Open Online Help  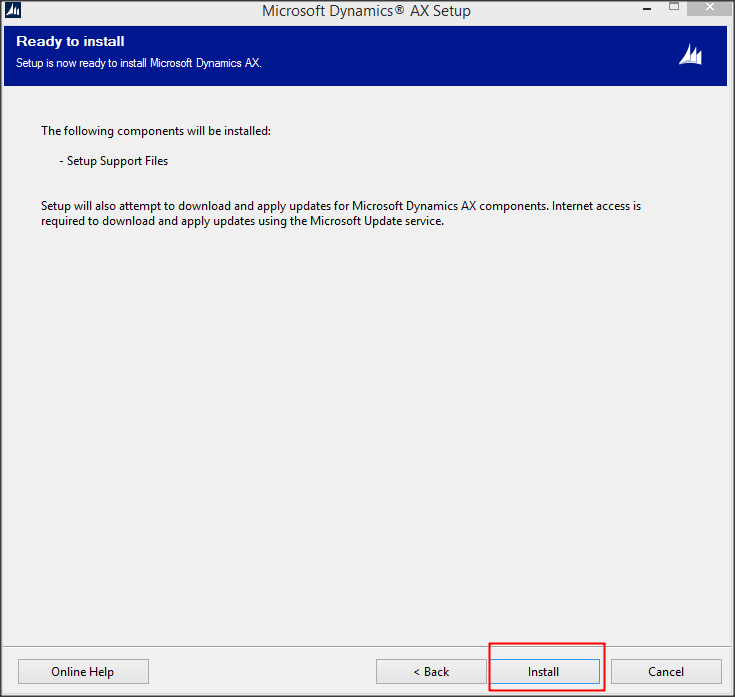83,671
